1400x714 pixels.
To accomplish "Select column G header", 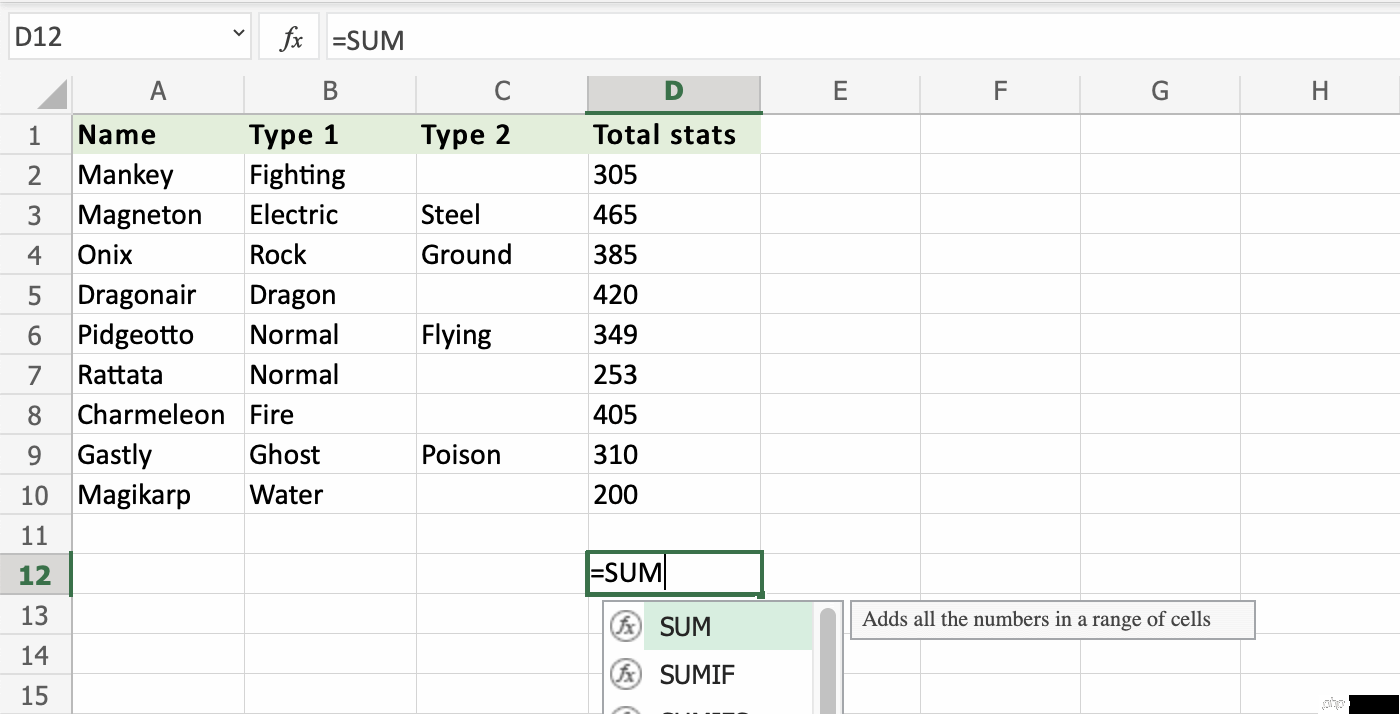I will point(1160,92).
